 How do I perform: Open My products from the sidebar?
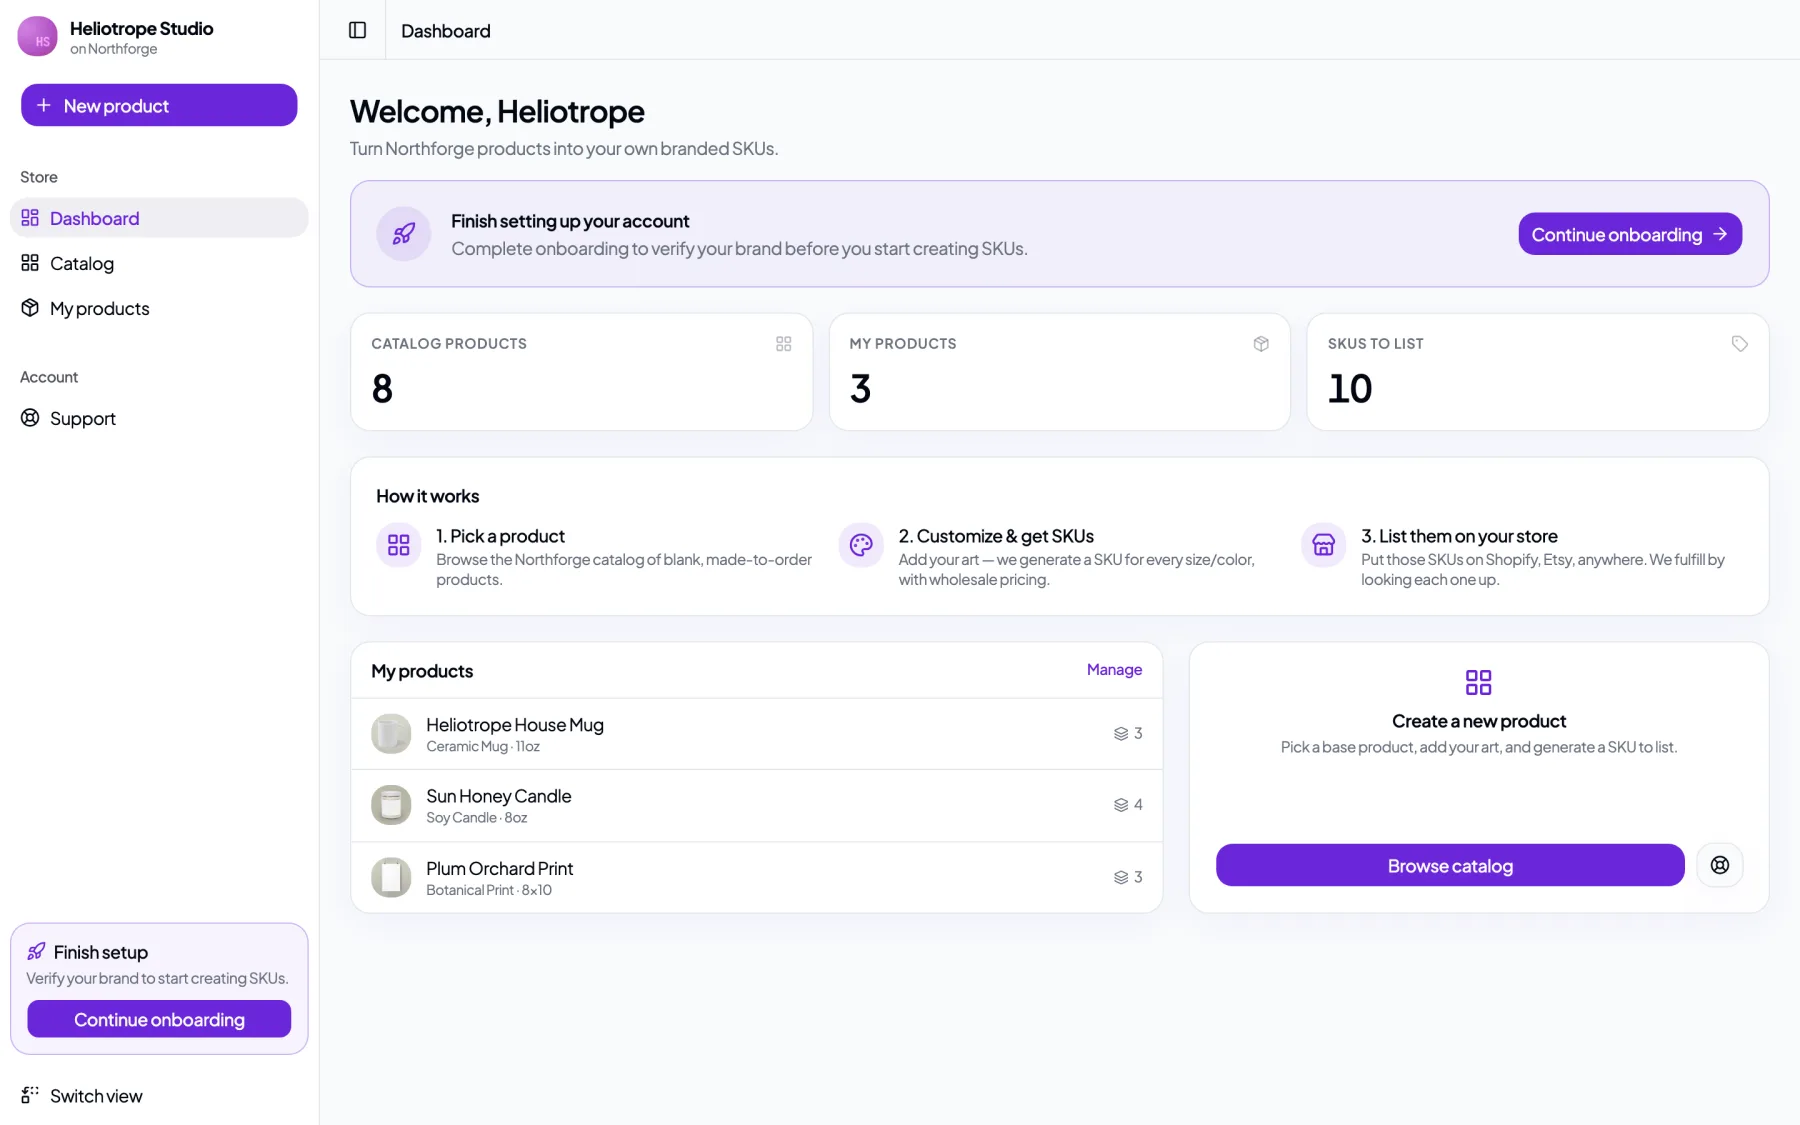(x=159, y=308)
